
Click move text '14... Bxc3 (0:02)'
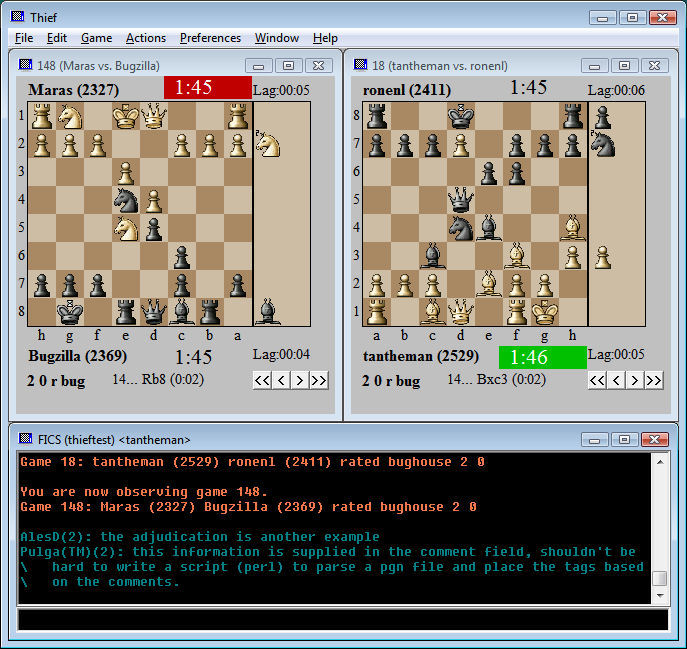coord(496,379)
